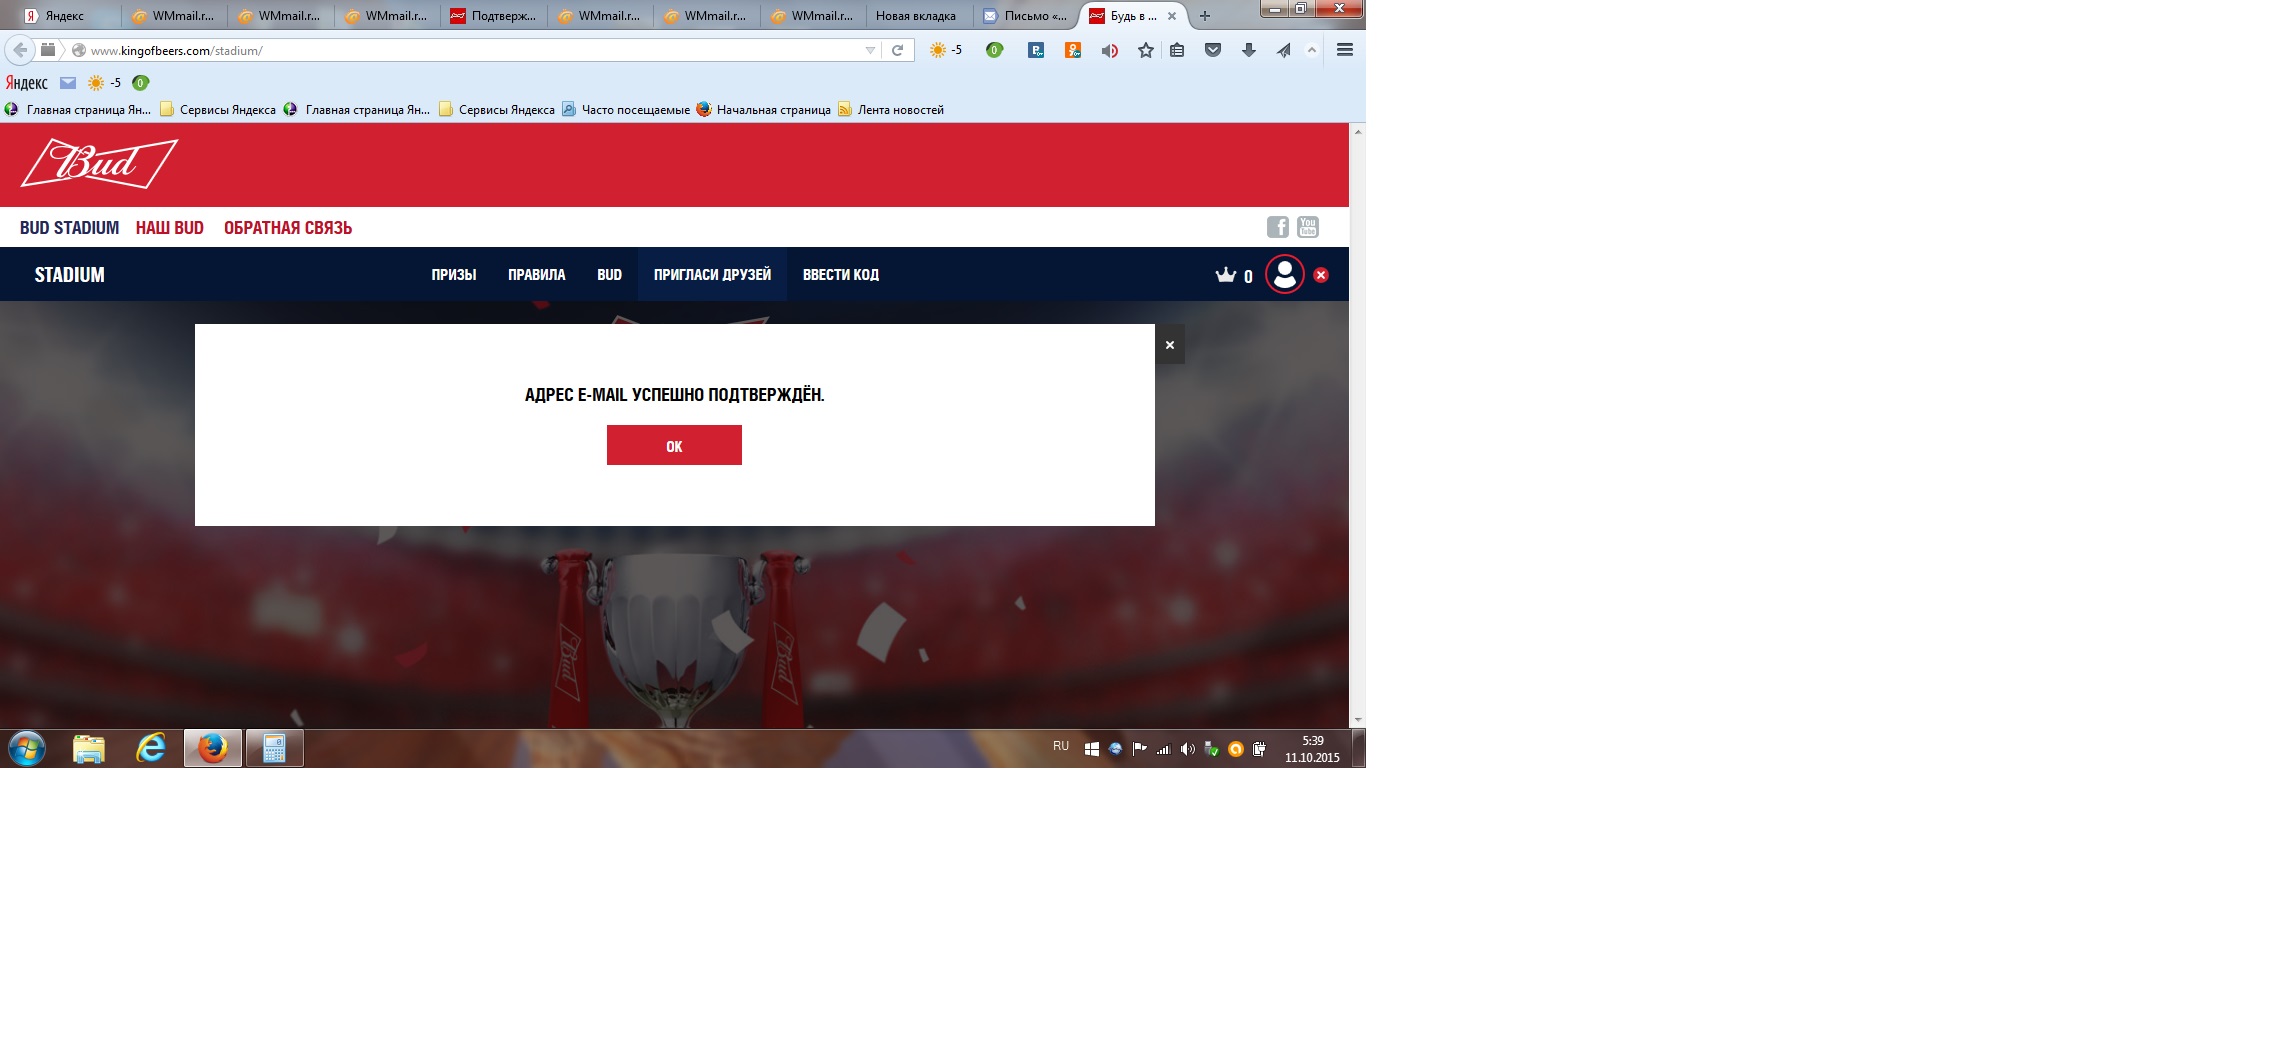Click the STADIUM title link
2282x1054 pixels.
pos(69,275)
